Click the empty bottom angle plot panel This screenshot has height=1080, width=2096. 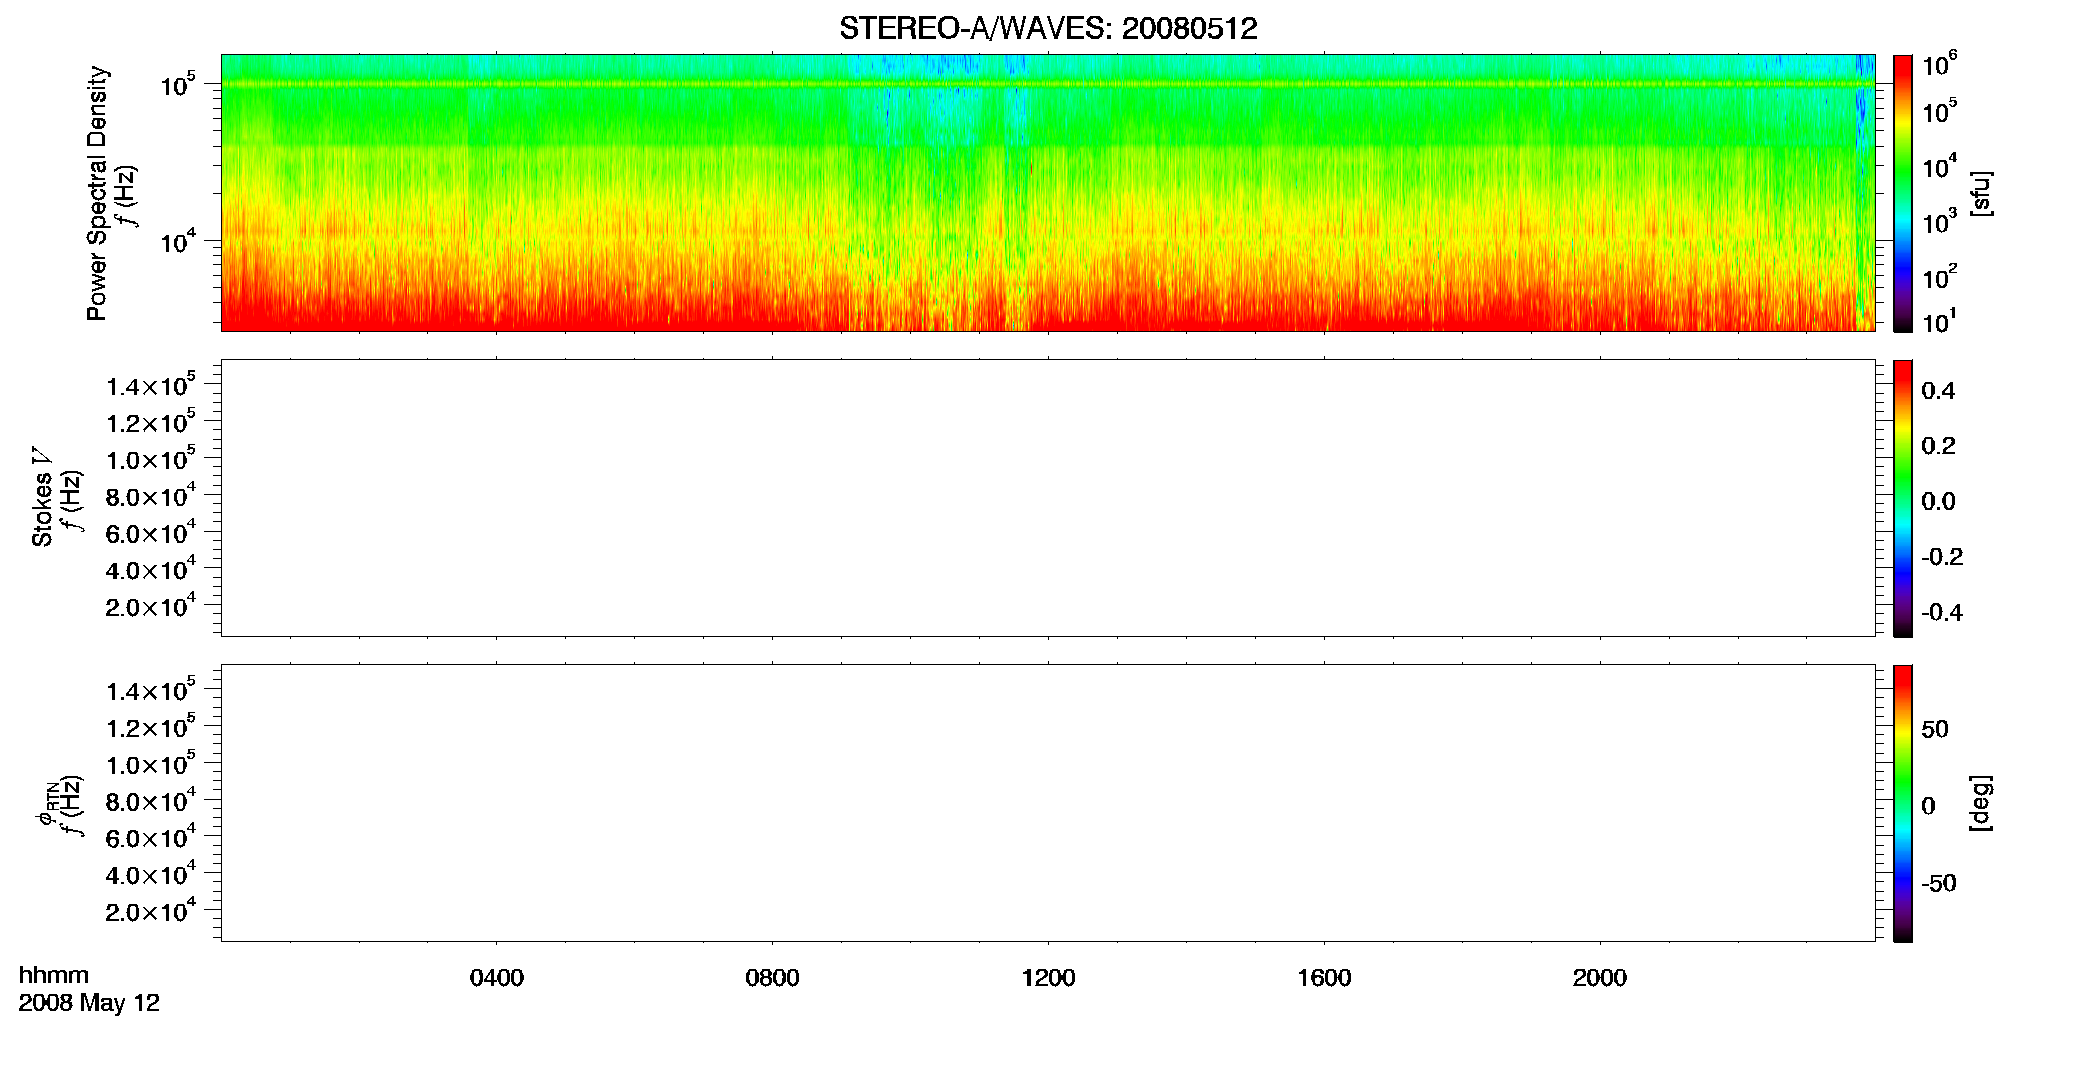pos(1048,803)
